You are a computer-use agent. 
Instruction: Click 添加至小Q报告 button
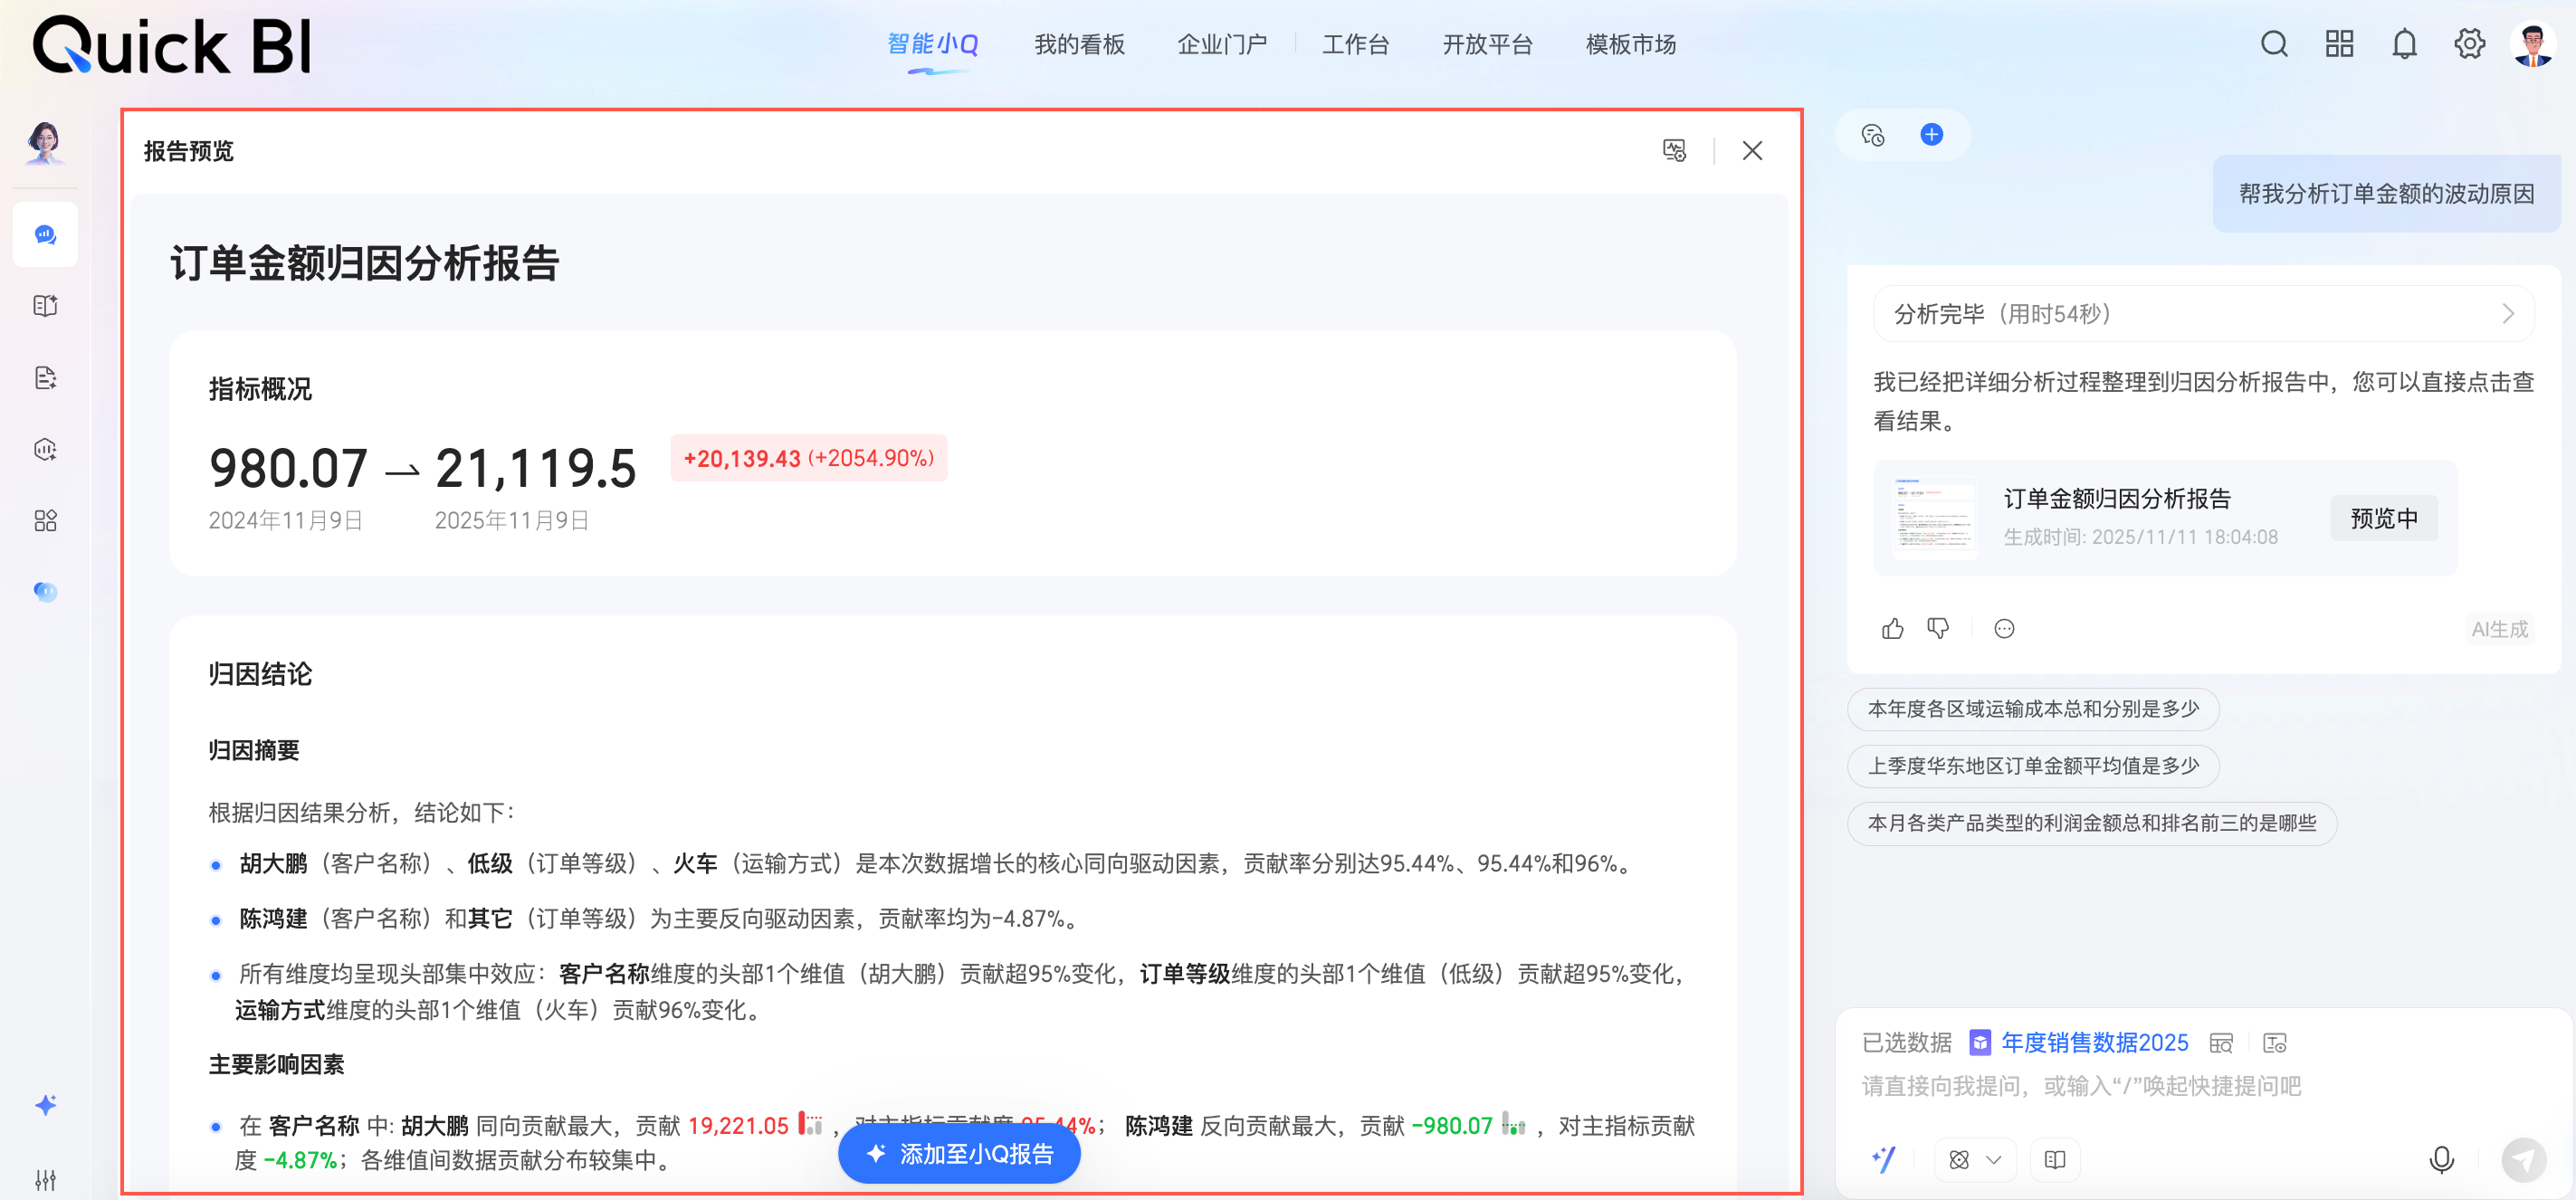[x=959, y=1154]
